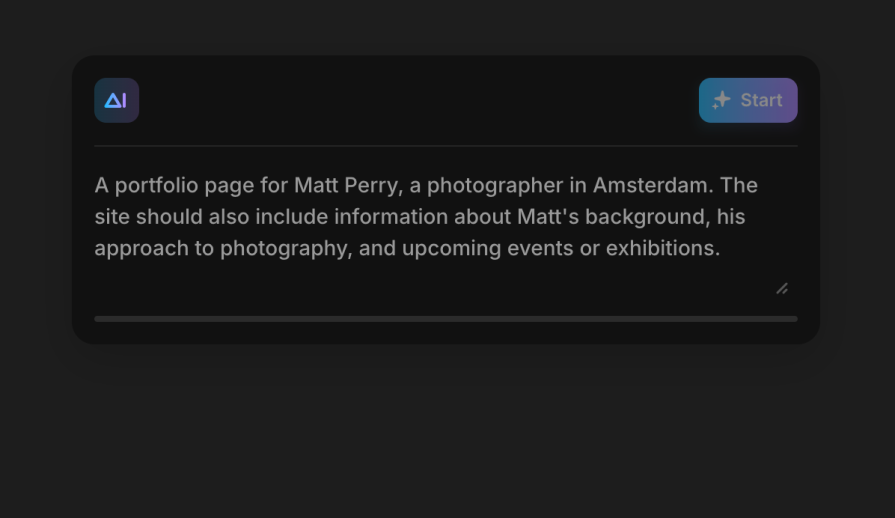895x518 pixels.
Task: Place cursor at end of prompt text
Action: pyautogui.click(x=721, y=248)
